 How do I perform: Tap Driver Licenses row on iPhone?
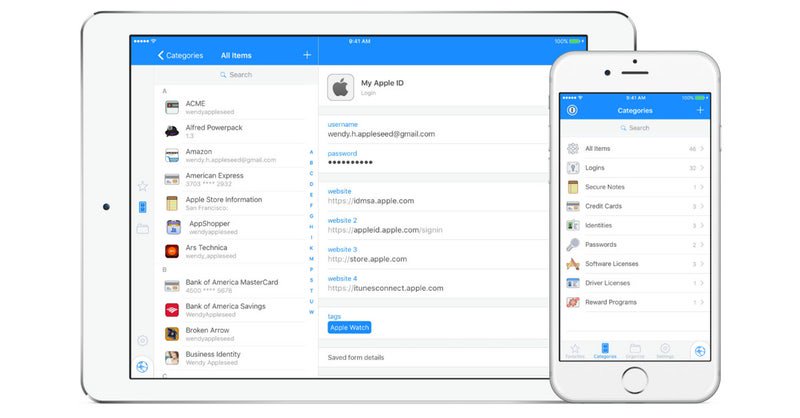tap(635, 283)
